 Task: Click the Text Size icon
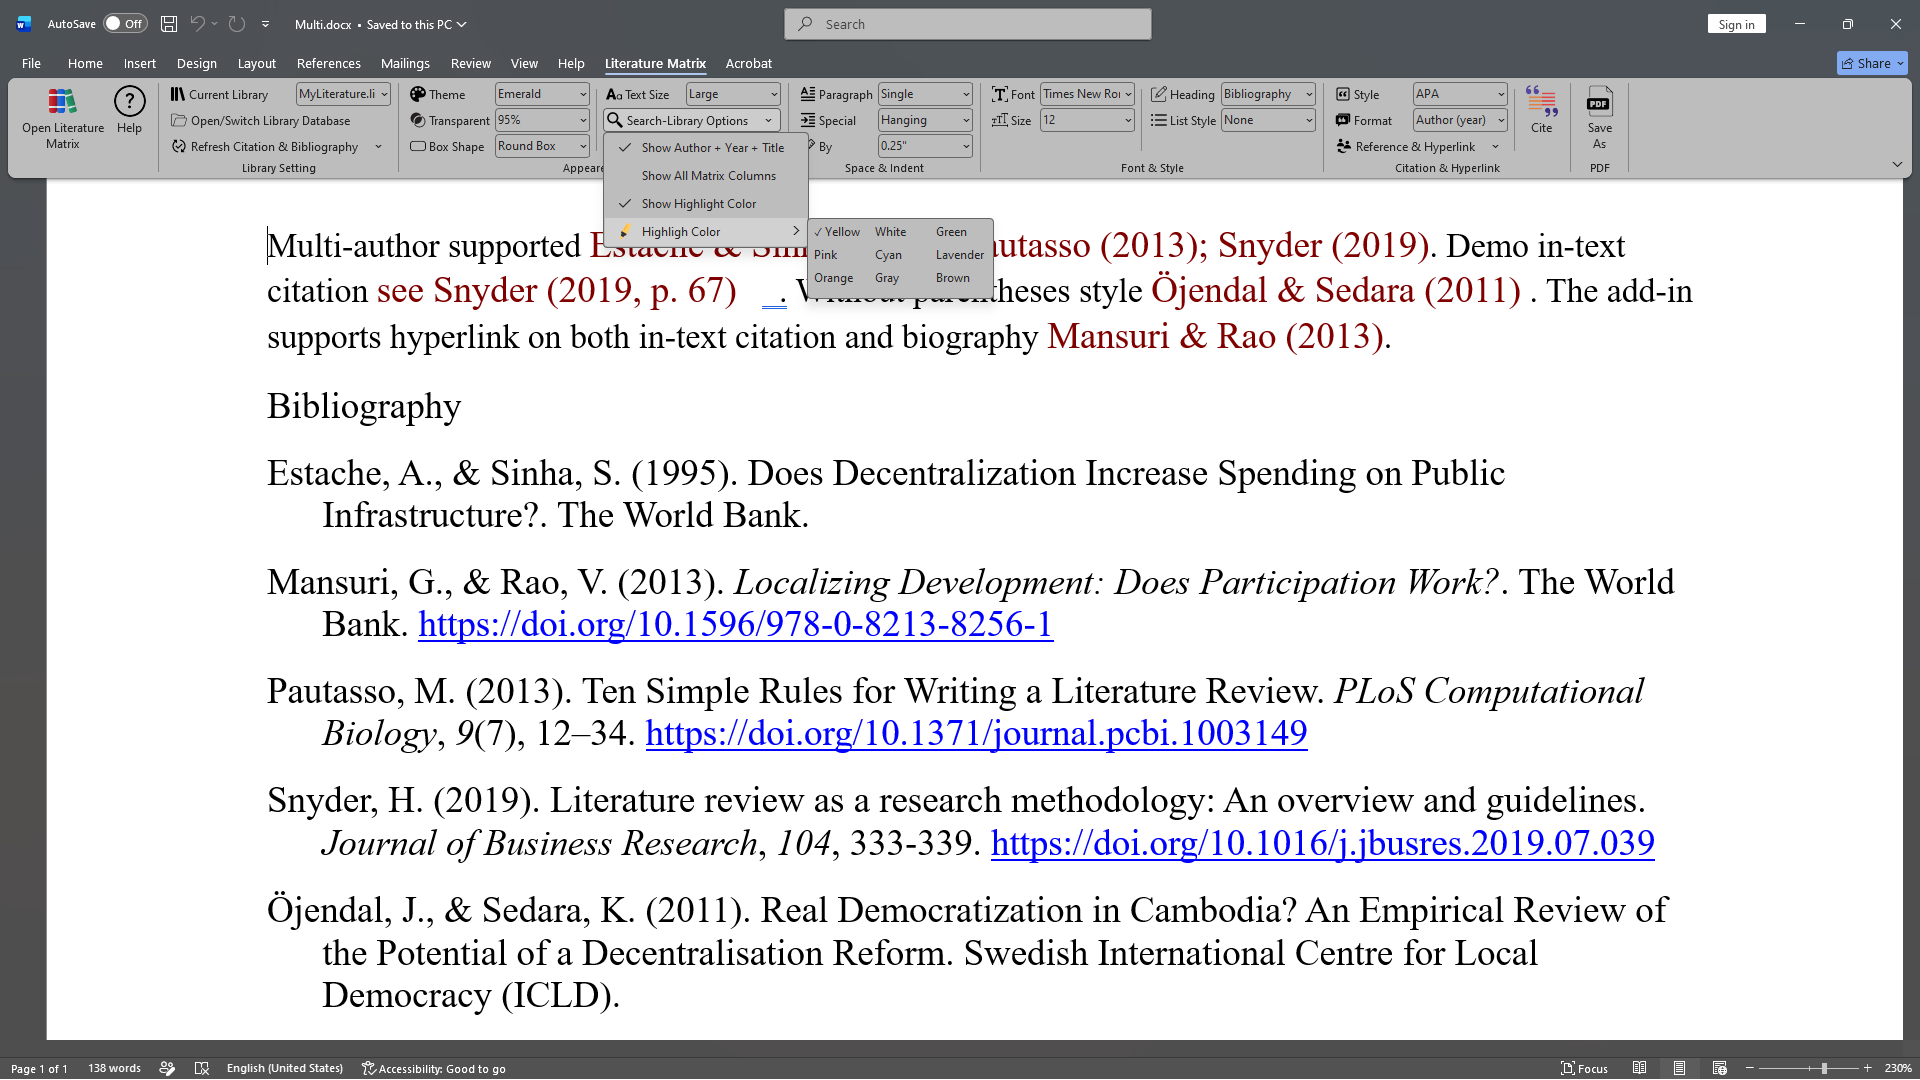click(614, 94)
